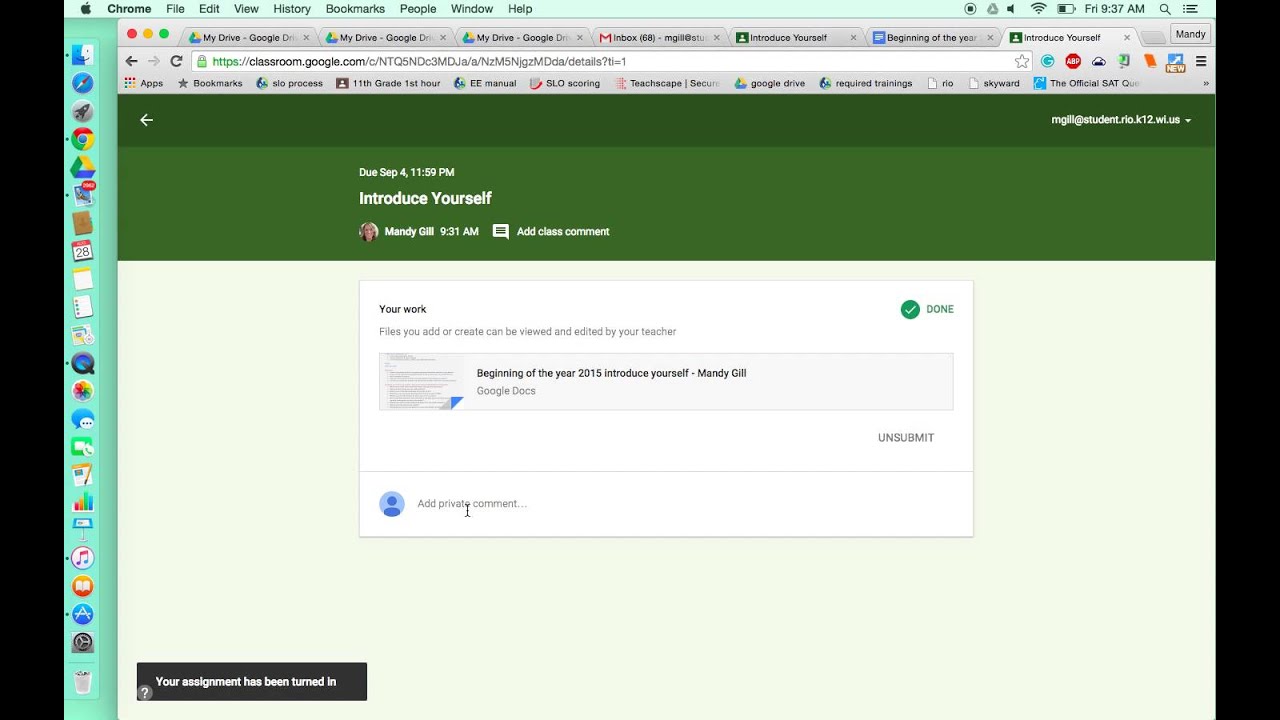Open the App Store from the Dock
Viewport: 1280px width, 720px height.
coord(83,614)
